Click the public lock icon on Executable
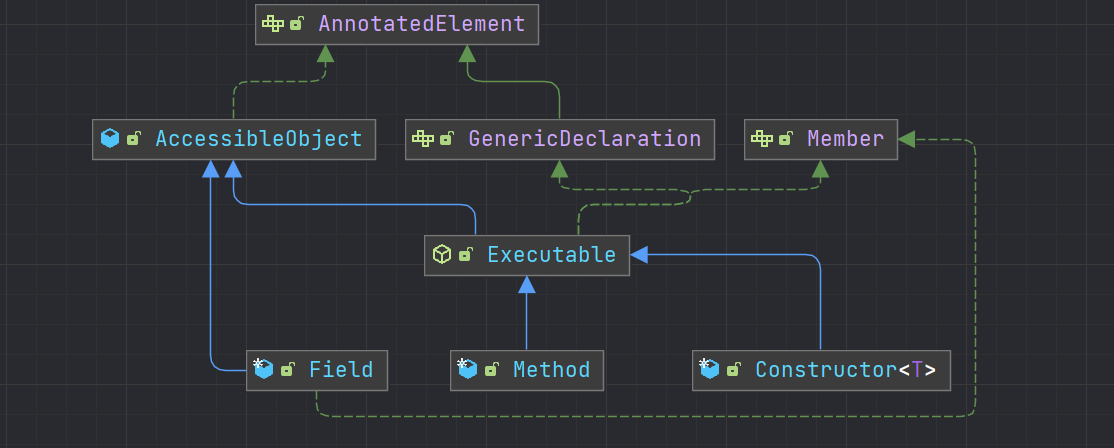This screenshot has width=1114, height=448. 466,255
